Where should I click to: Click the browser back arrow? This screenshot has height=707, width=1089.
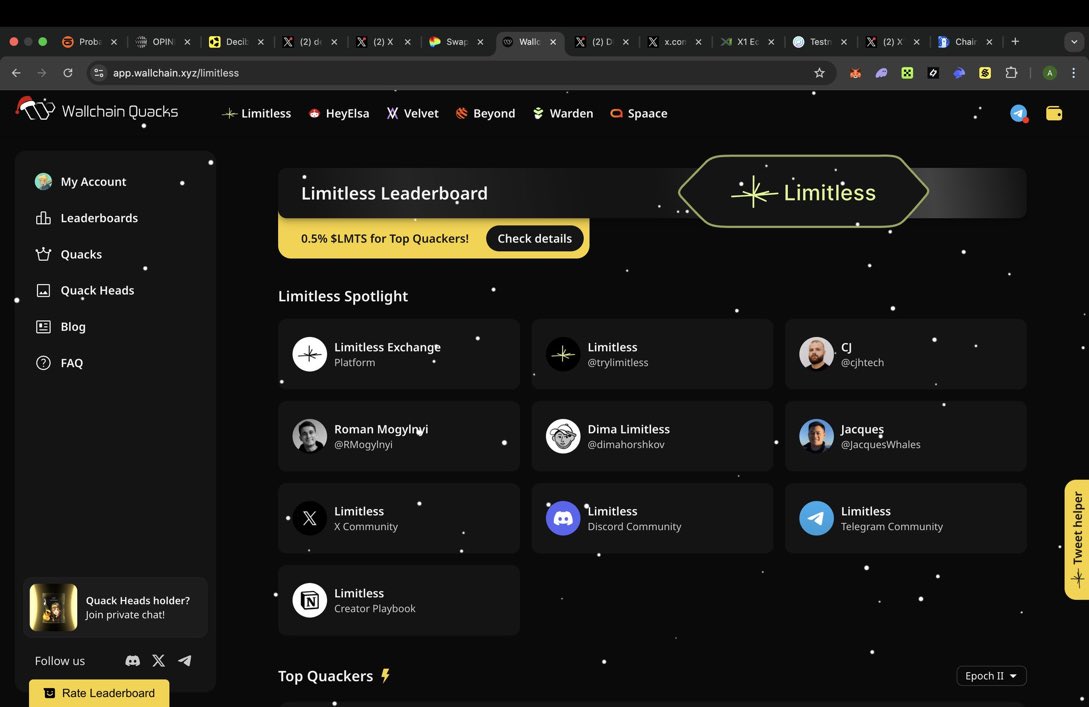[16, 73]
